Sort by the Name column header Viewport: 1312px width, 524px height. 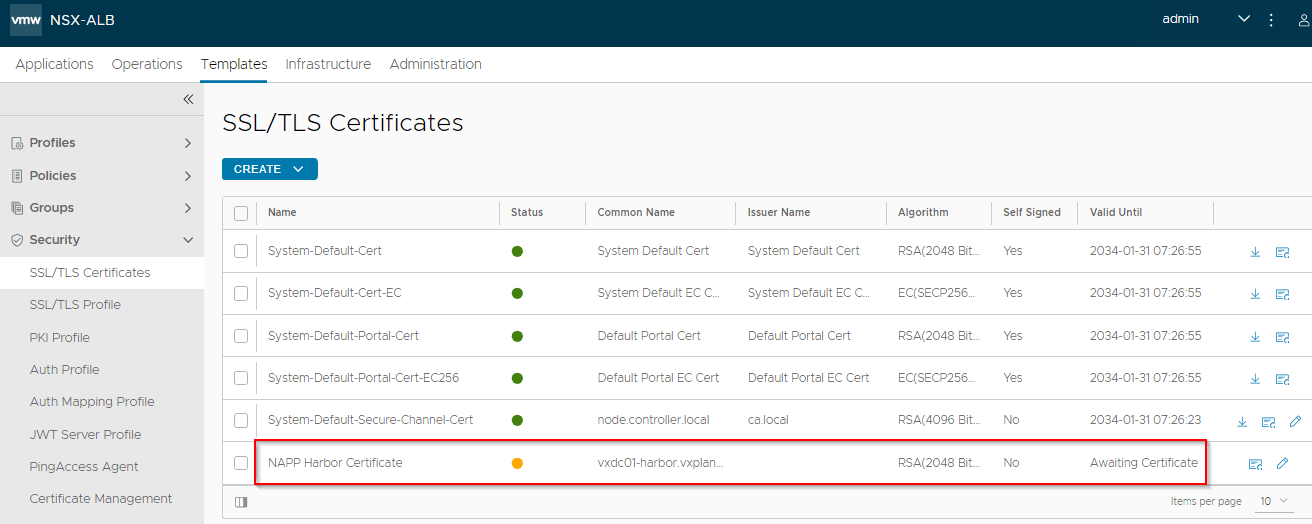[282, 213]
